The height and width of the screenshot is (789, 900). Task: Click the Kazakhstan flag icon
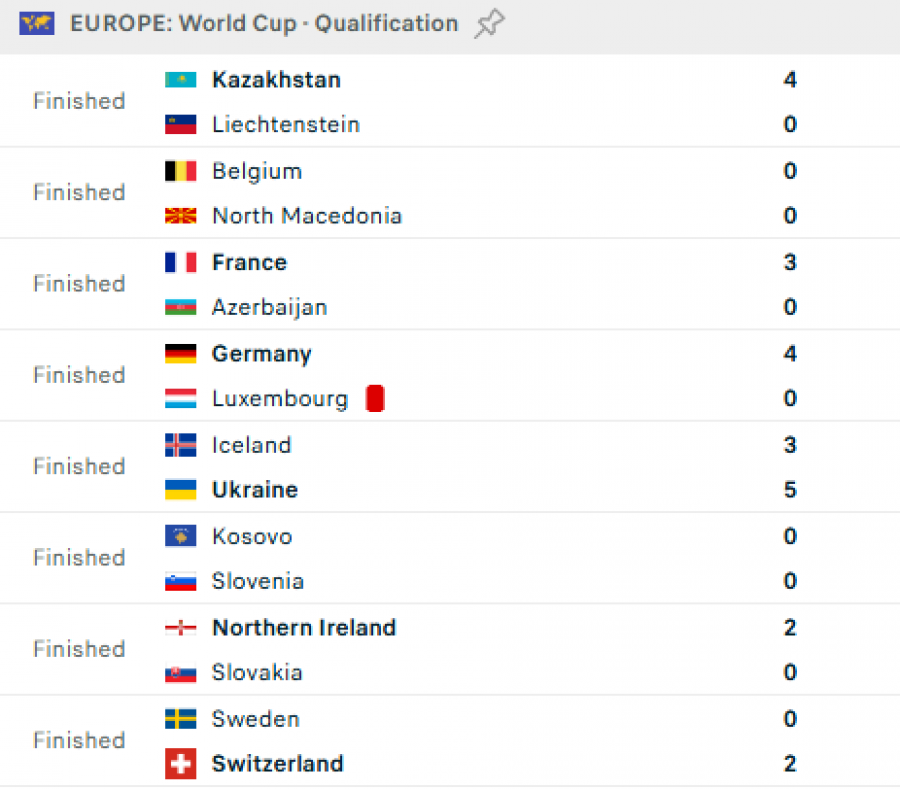pos(180,80)
